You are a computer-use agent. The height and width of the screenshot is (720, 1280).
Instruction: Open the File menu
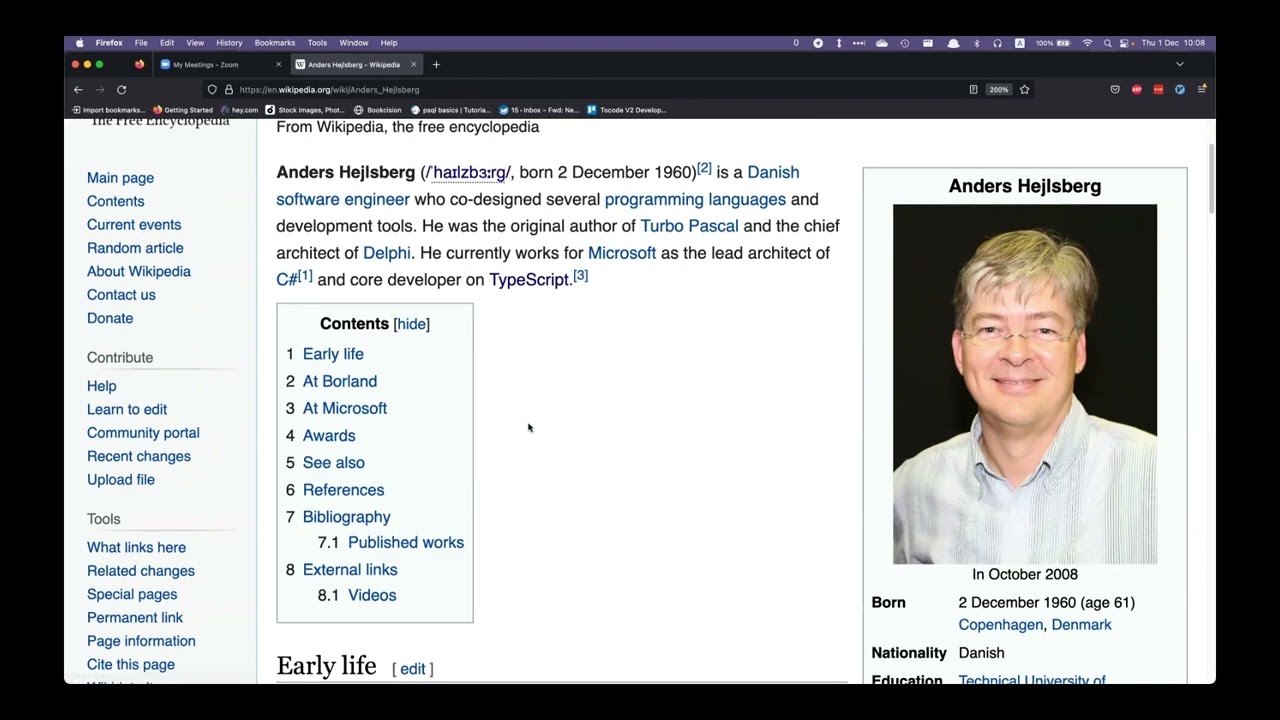(141, 43)
